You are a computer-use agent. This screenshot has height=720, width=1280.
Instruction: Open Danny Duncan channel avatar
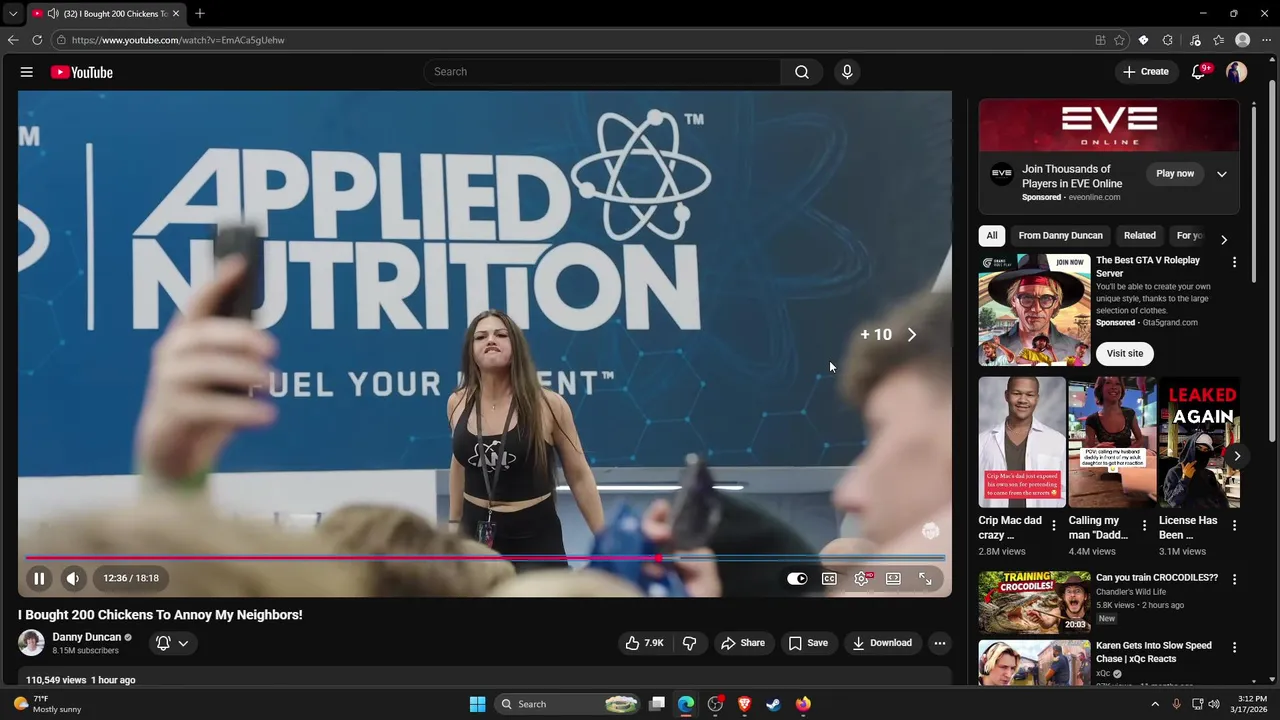tap(31, 643)
